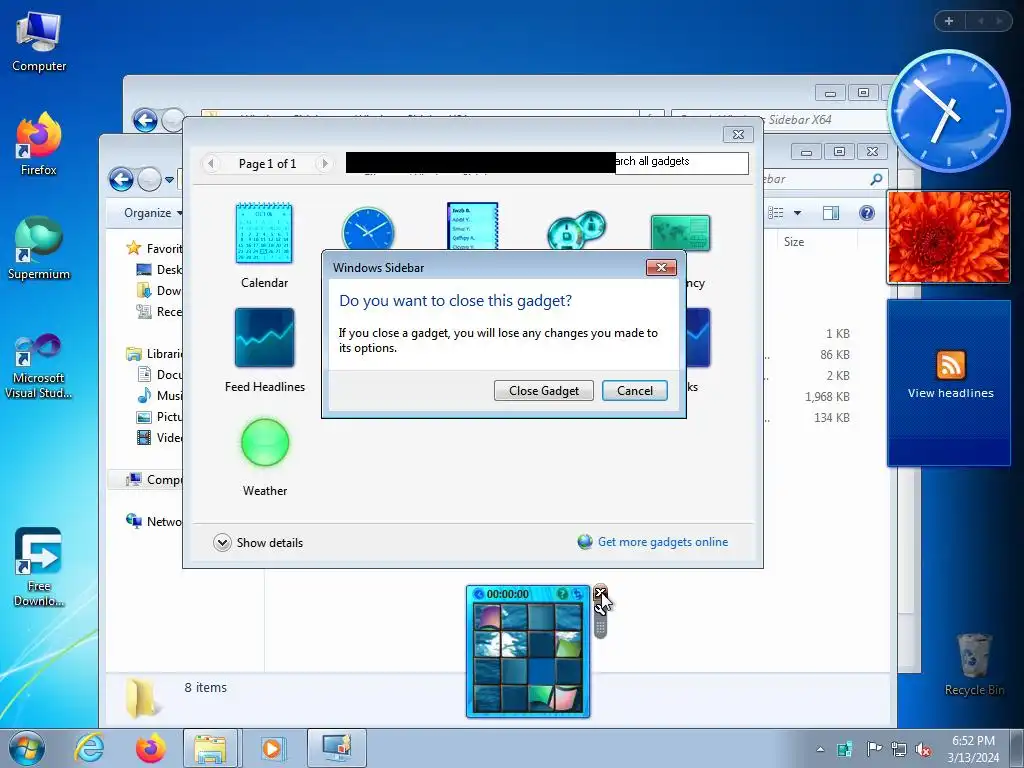Click the top-left puzzle gadget tile
1024x768 pixels.
pyautogui.click(x=487, y=617)
